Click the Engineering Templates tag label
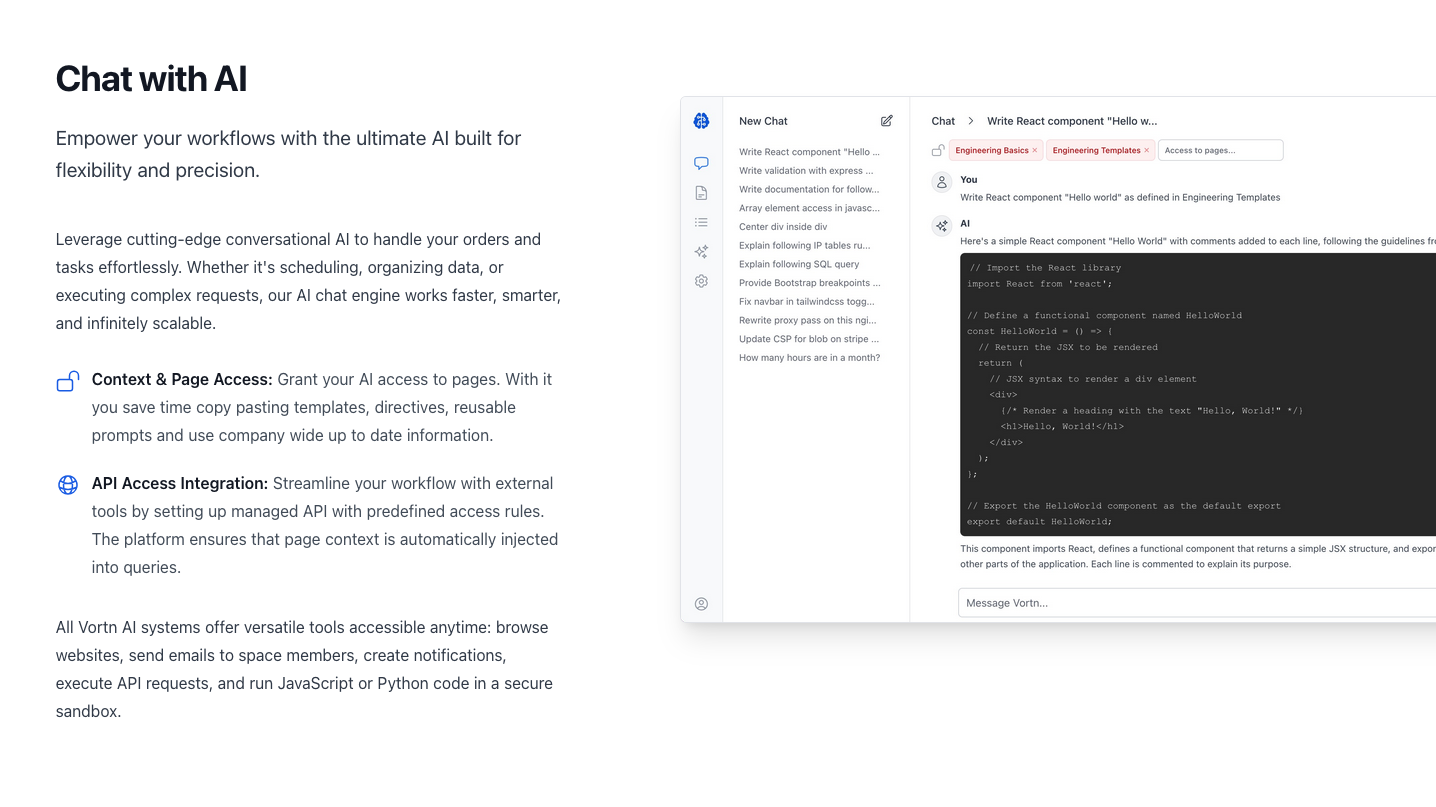 tap(1096, 150)
